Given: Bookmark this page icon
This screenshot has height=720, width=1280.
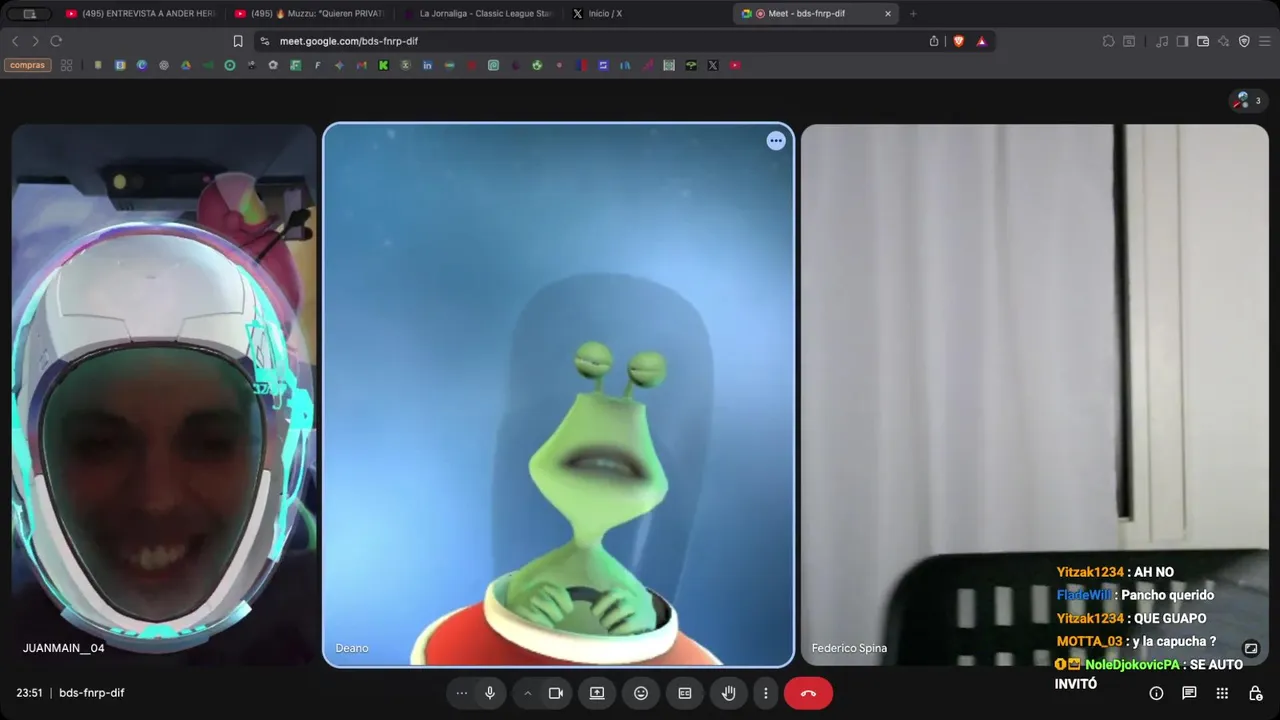Looking at the screenshot, I should (x=238, y=41).
